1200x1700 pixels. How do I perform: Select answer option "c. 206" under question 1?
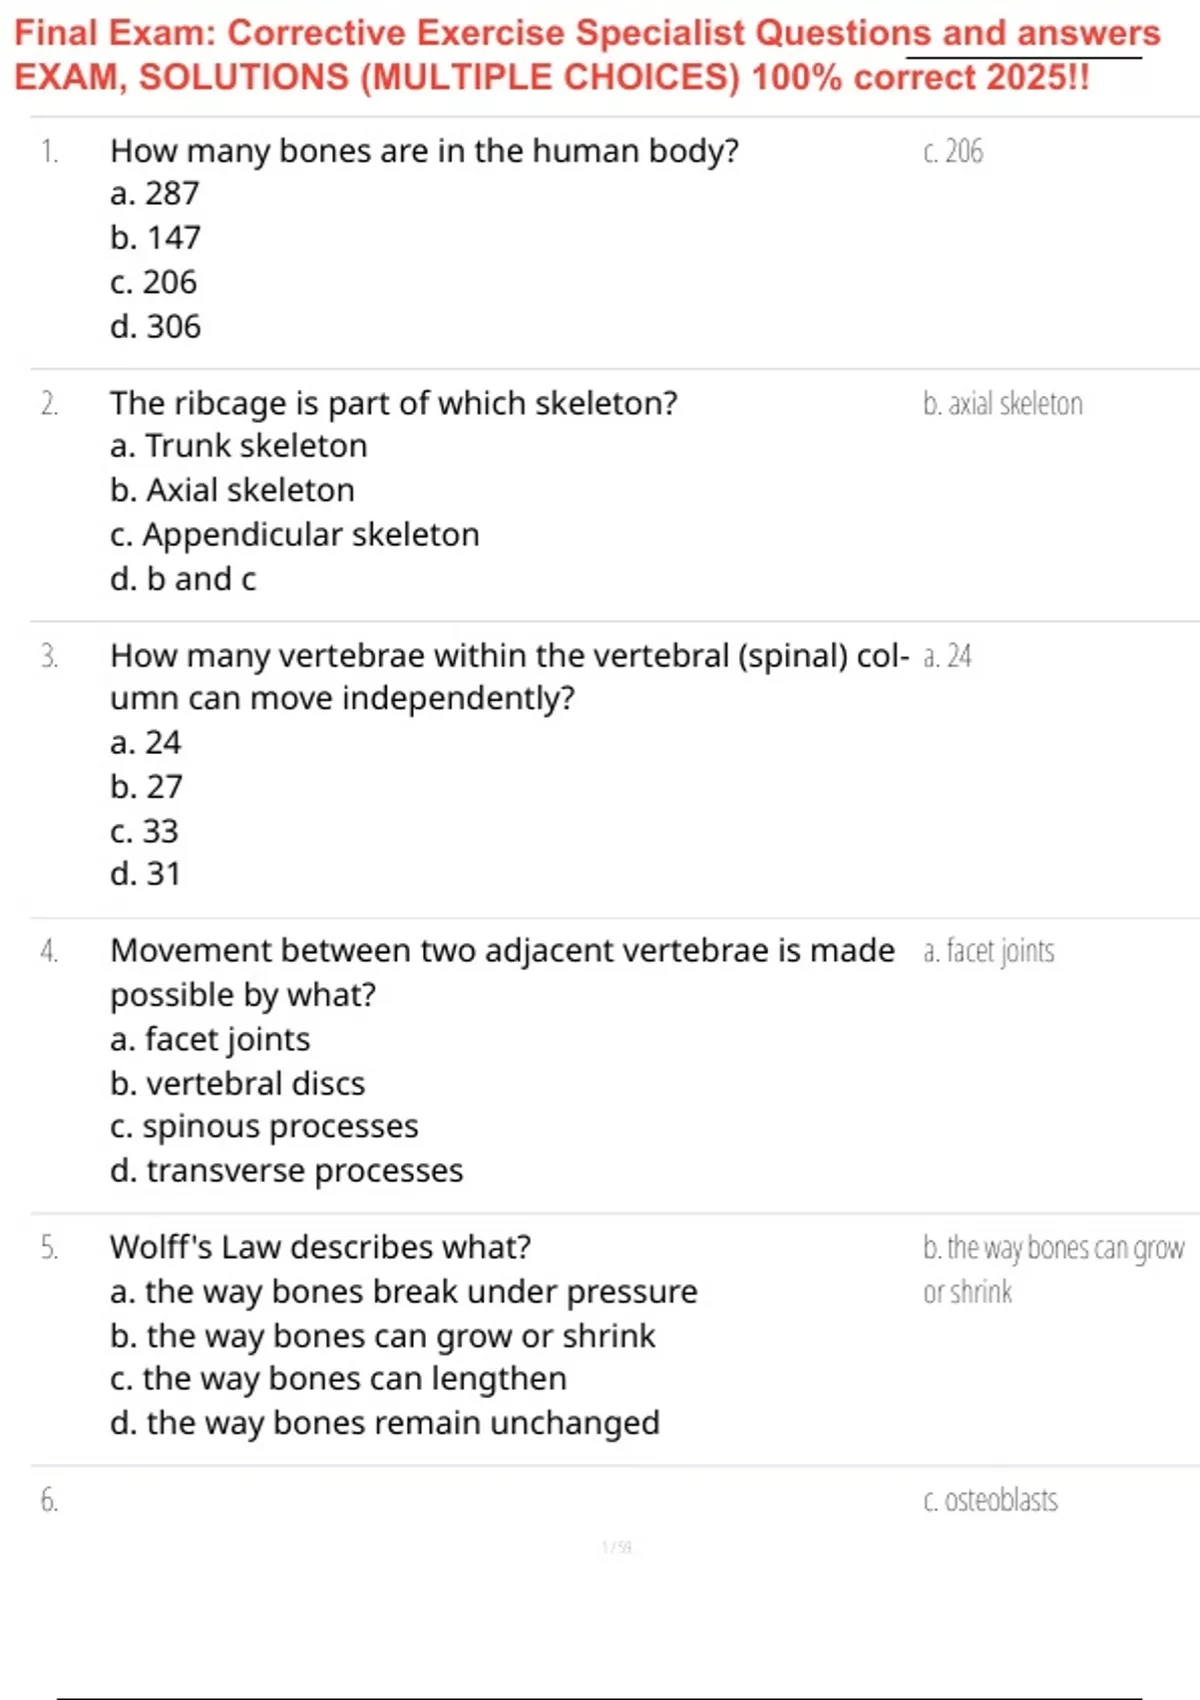click(x=154, y=282)
